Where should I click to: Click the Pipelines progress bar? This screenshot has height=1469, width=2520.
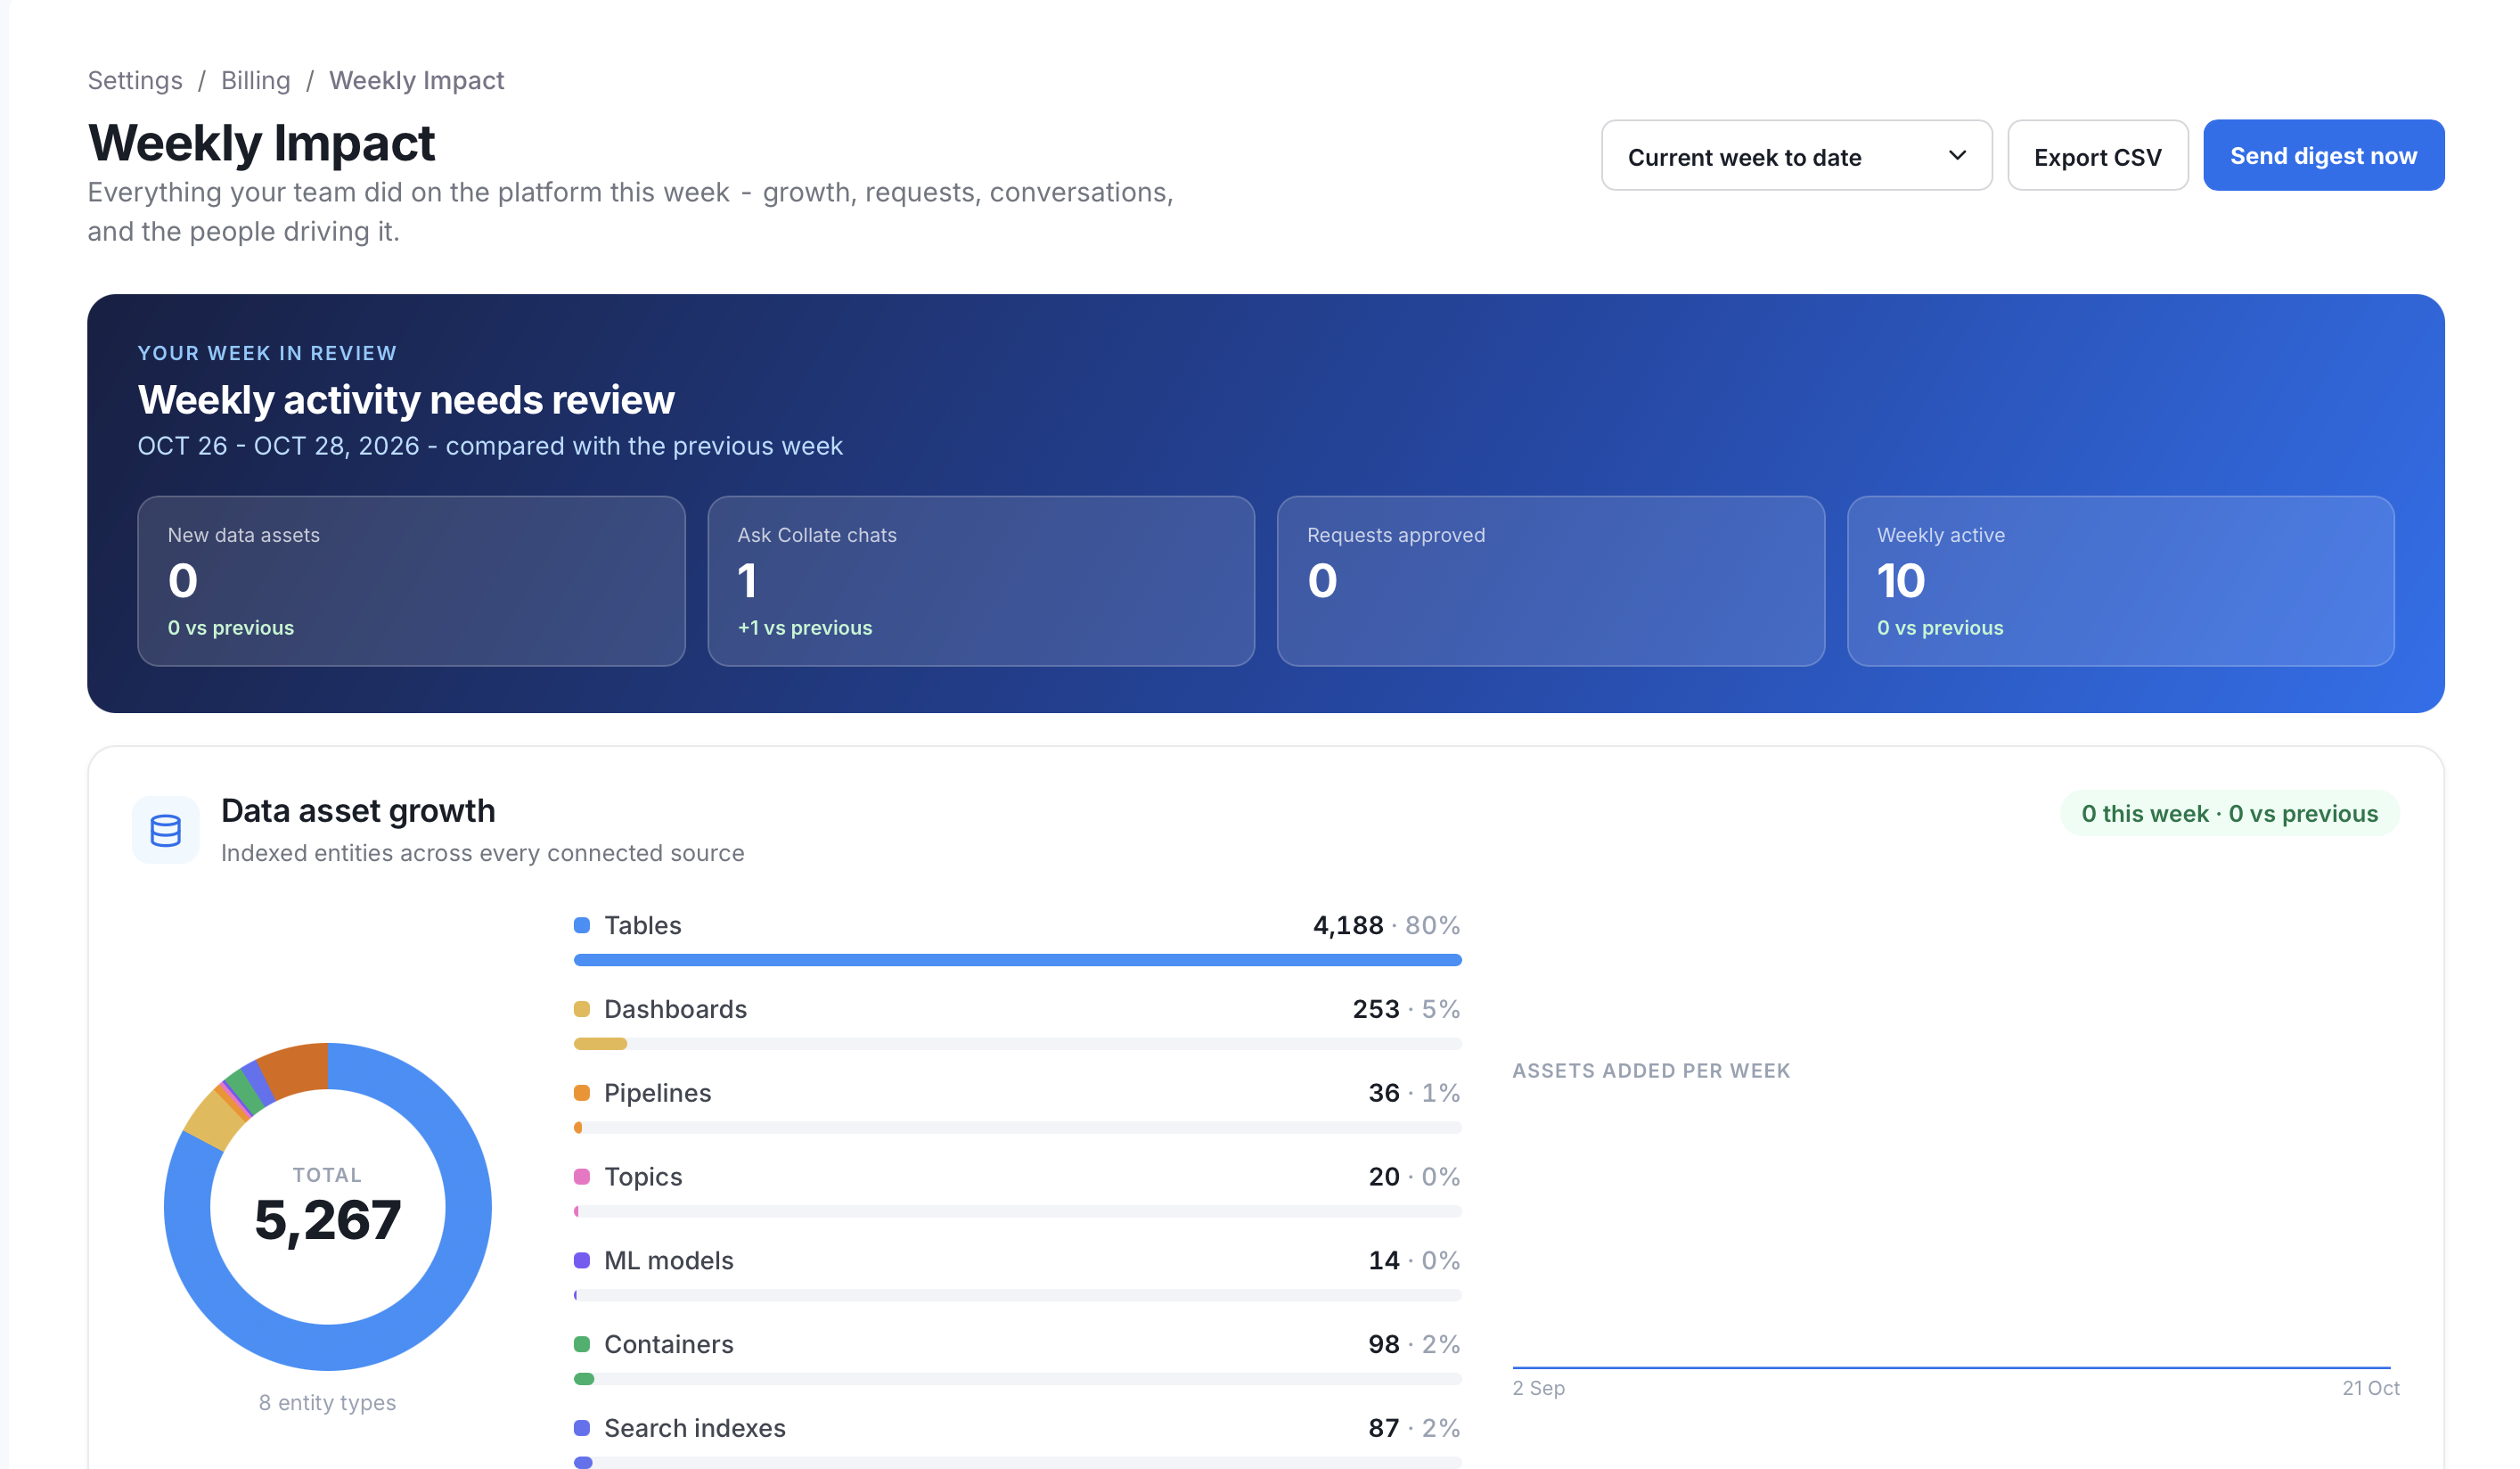tap(1018, 1128)
